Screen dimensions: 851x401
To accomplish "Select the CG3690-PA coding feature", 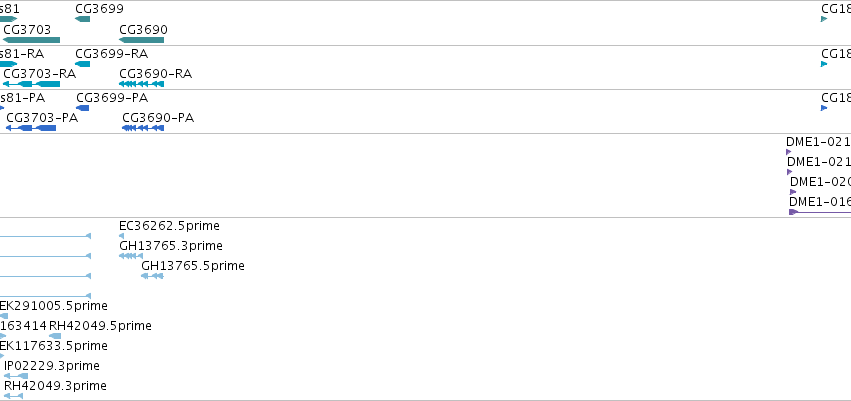I will [x=143, y=128].
